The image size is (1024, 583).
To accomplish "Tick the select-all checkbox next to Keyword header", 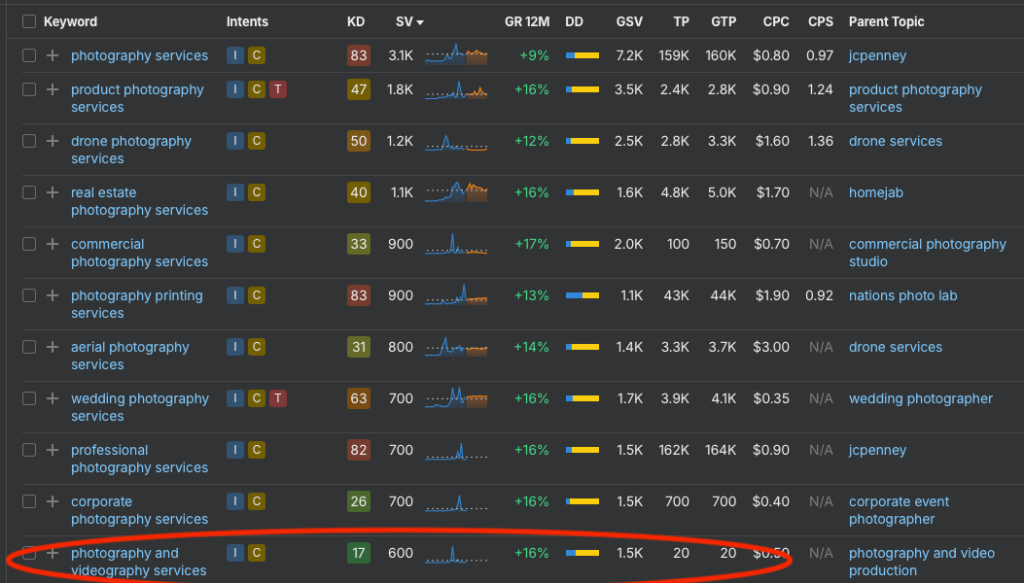I will click(29, 22).
